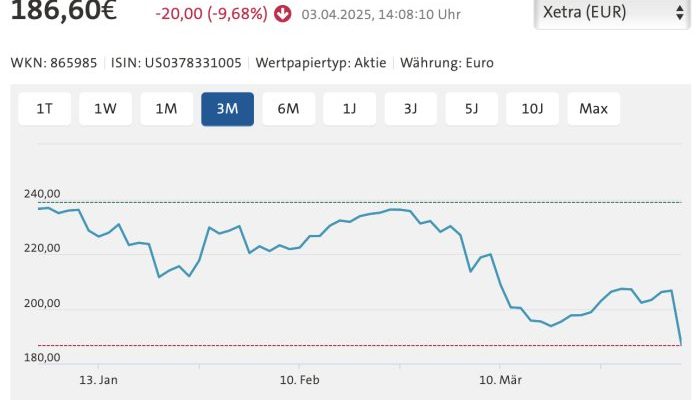Show the Max time range
This screenshot has height=400, width=700.
tap(594, 109)
